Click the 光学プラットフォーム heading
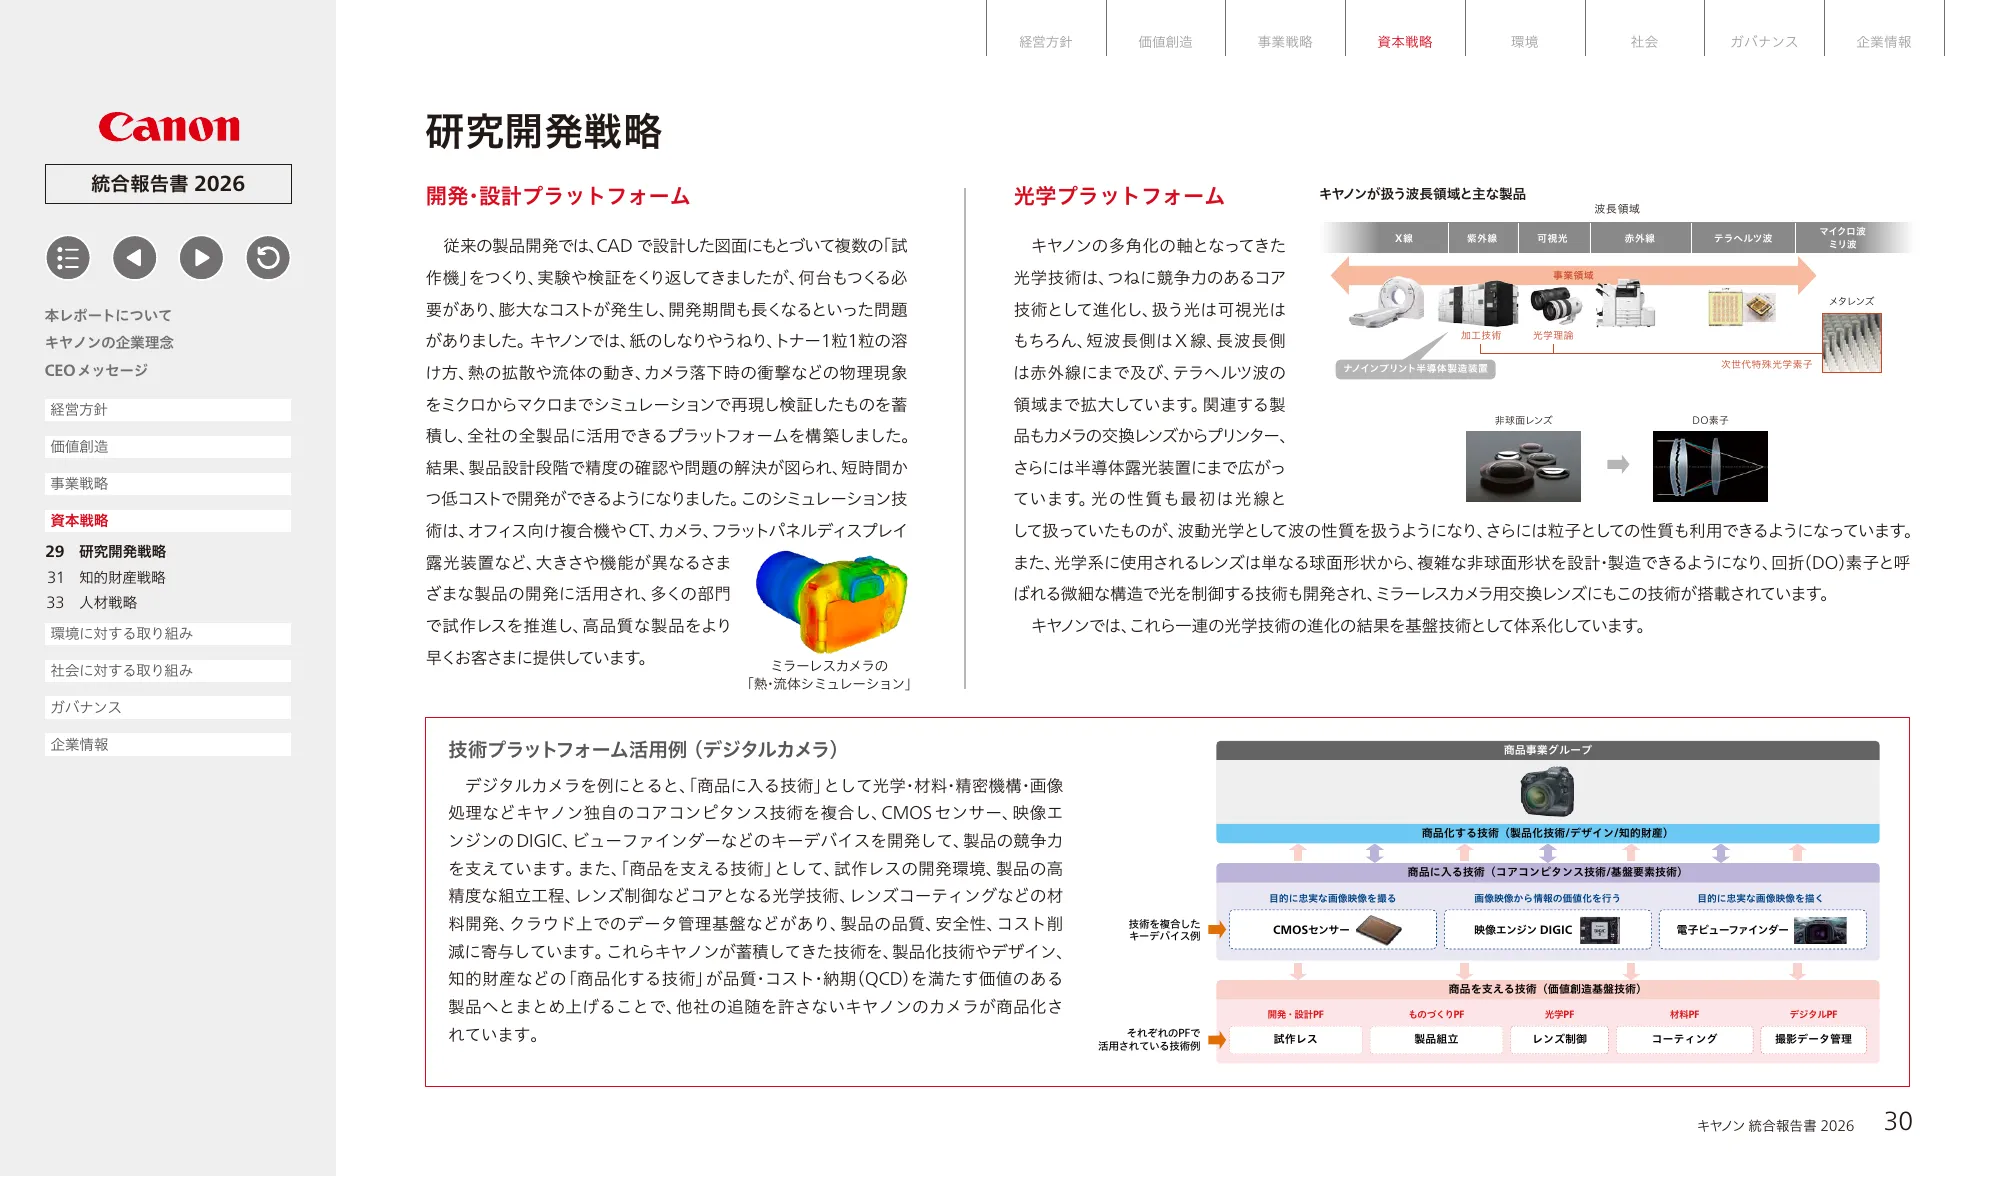2000x1177 pixels. pyautogui.click(x=1119, y=196)
